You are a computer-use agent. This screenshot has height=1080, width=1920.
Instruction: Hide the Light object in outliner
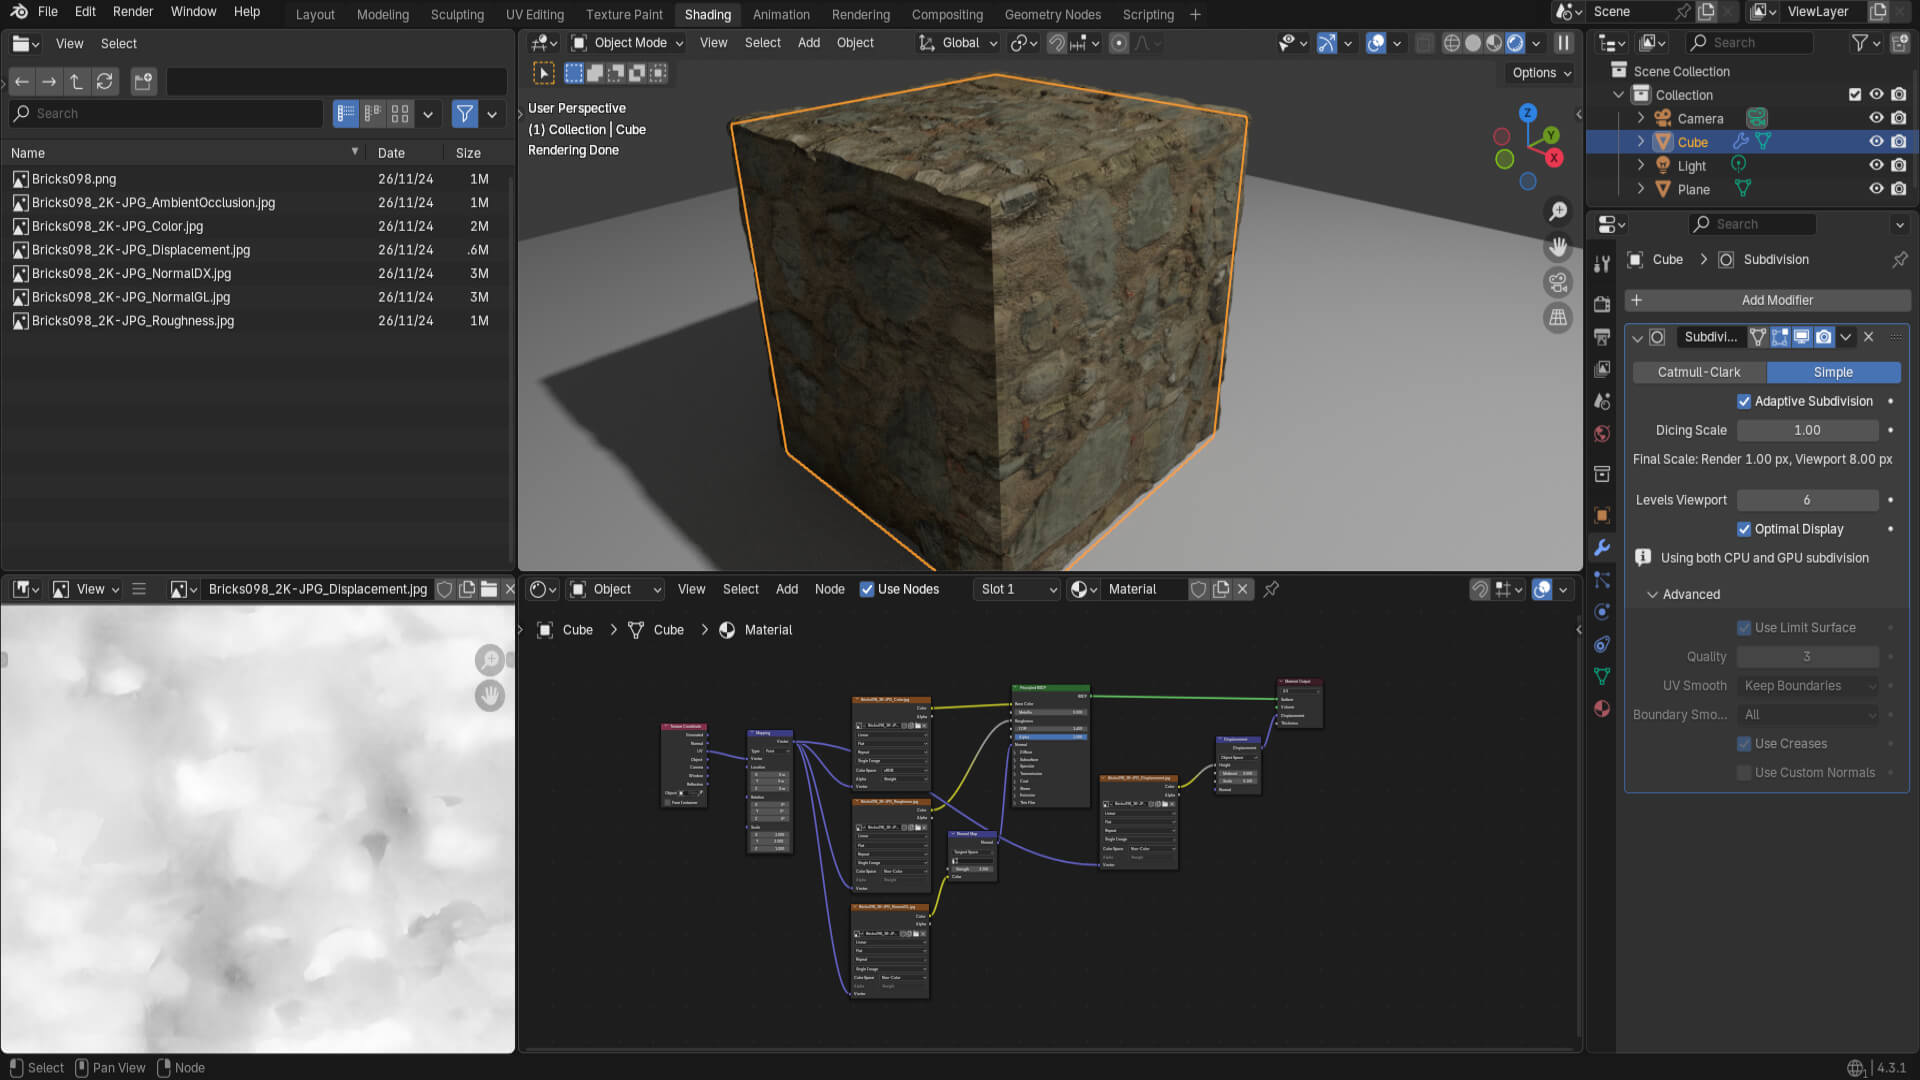coord(1876,165)
